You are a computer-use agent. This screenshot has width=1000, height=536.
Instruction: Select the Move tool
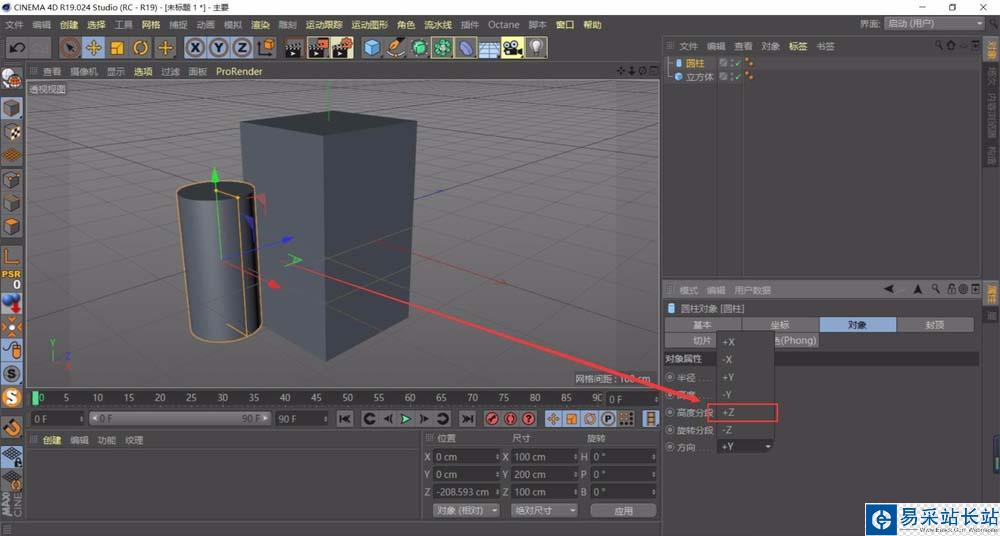[94, 47]
